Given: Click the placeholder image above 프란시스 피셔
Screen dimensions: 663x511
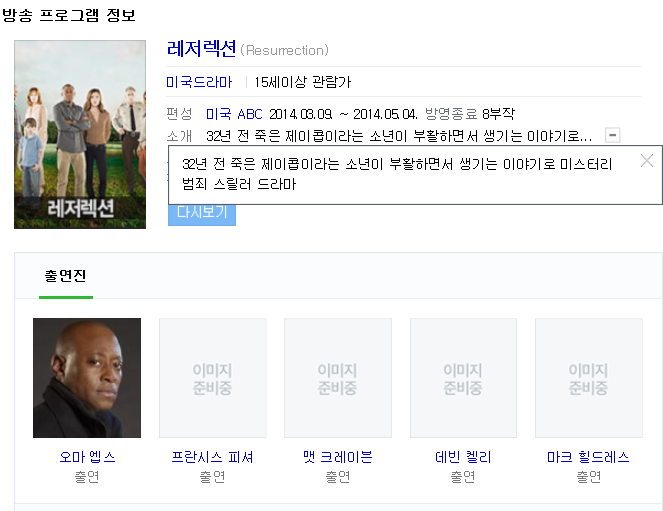Looking at the screenshot, I should click(213, 378).
